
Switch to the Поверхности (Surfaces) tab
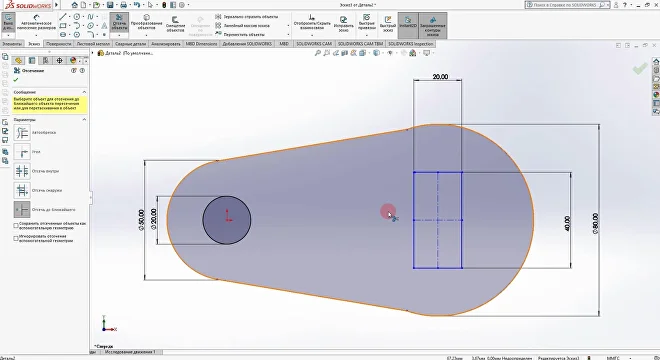[x=59, y=43]
